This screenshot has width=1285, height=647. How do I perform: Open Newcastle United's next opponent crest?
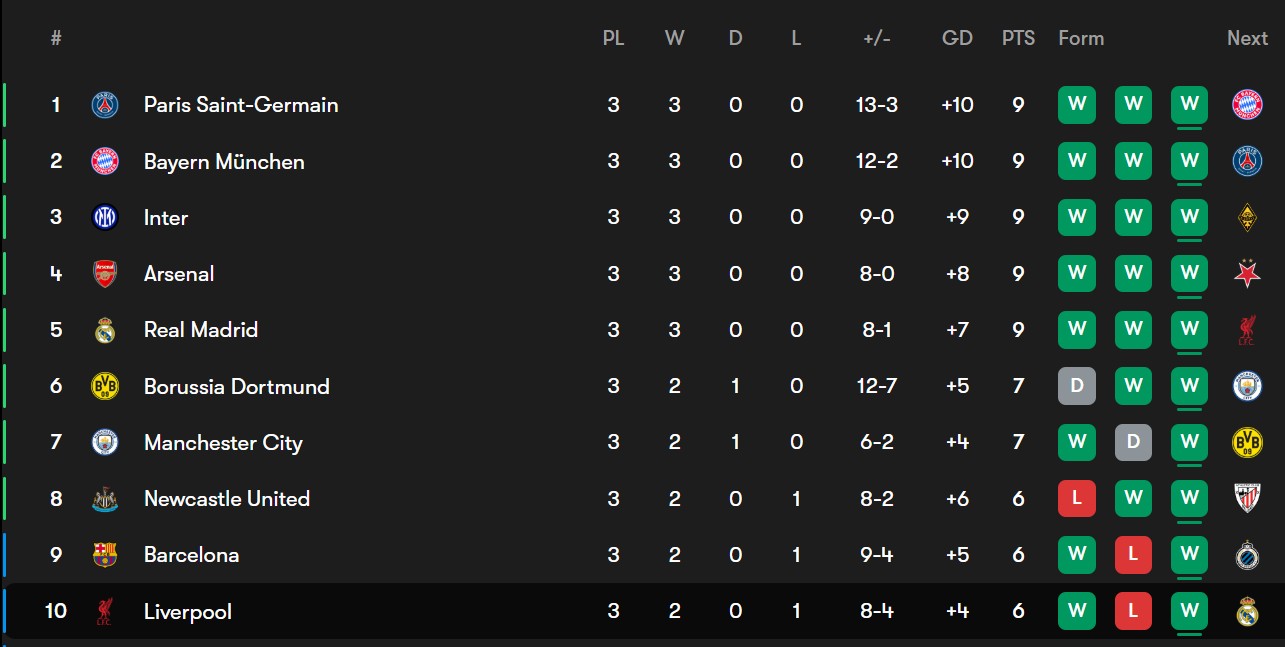(x=1247, y=498)
